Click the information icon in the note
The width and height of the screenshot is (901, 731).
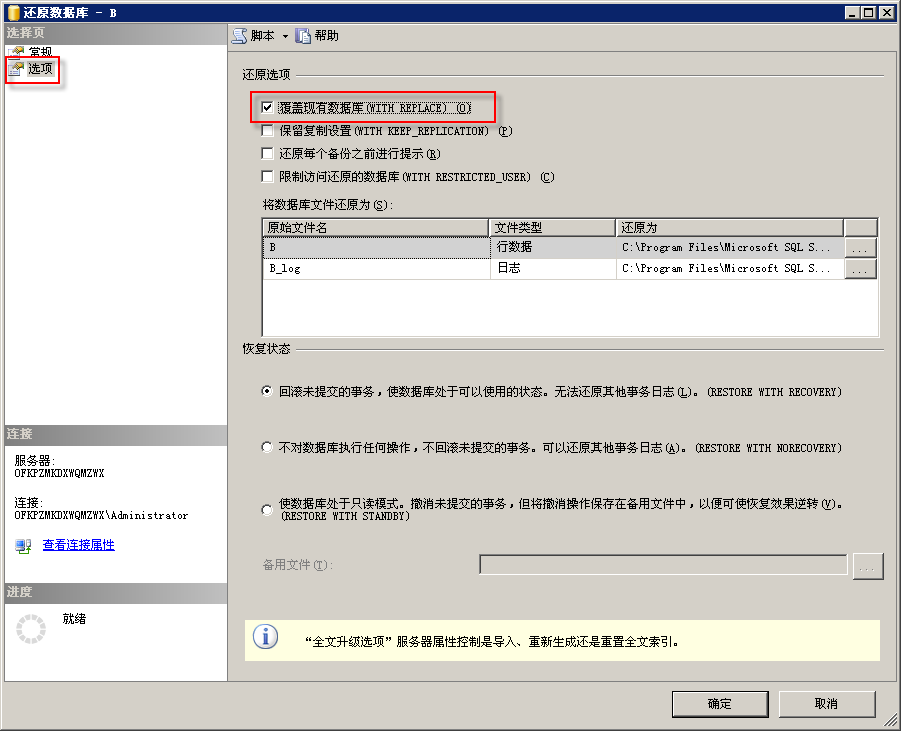click(x=265, y=637)
